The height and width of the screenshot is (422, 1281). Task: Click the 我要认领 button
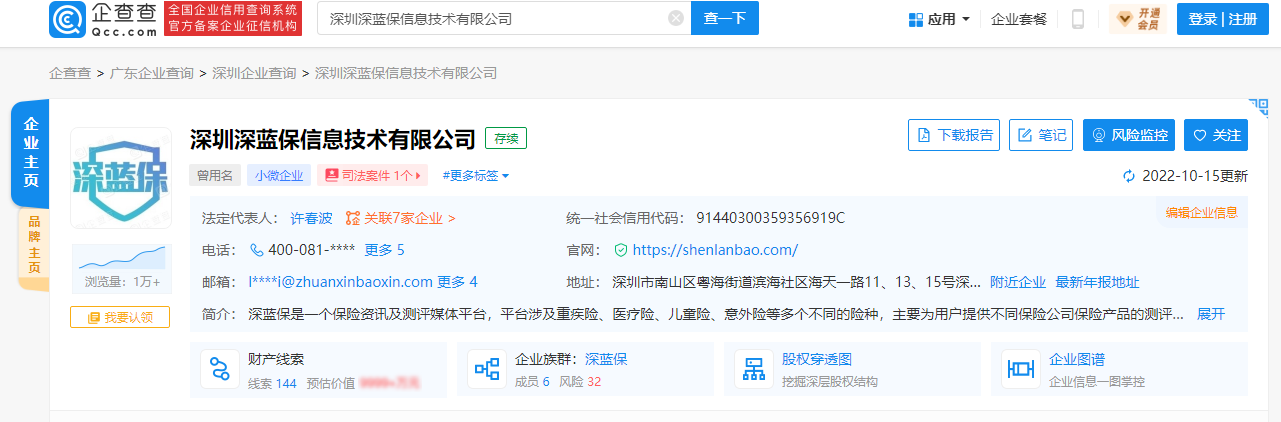click(x=120, y=317)
